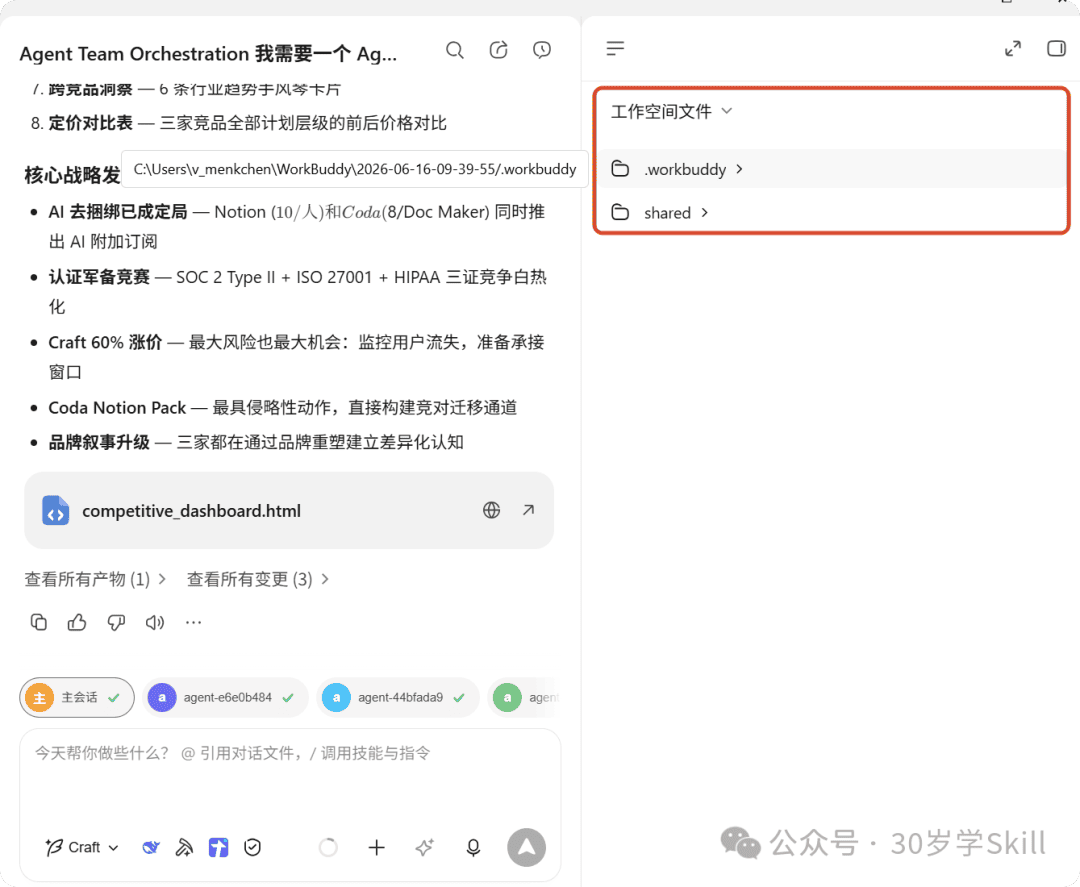Viewport: 1080px width, 887px height.
Task: Open 查看所有变更 (3) link
Action: click(x=258, y=579)
